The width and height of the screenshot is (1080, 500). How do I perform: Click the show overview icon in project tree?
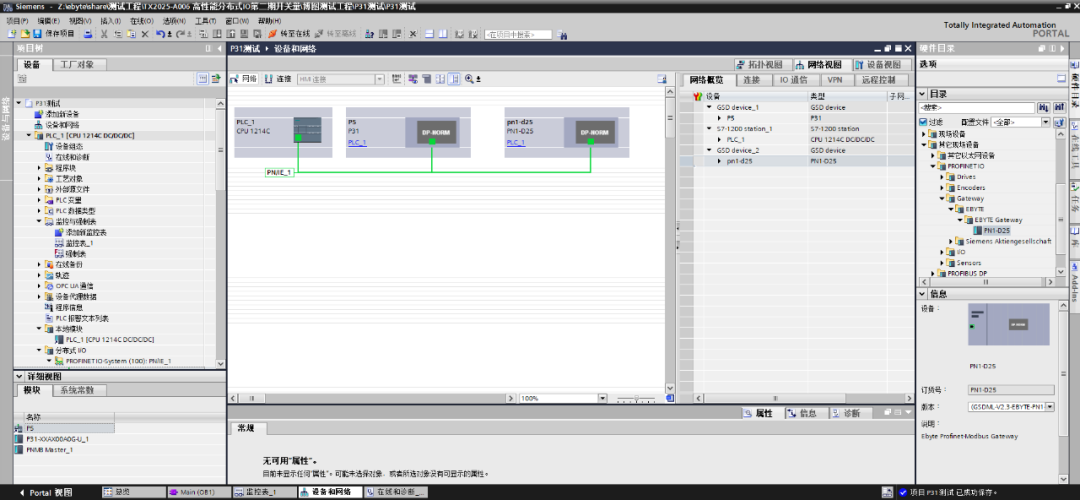pyautogui.click(x=202, y=79)
